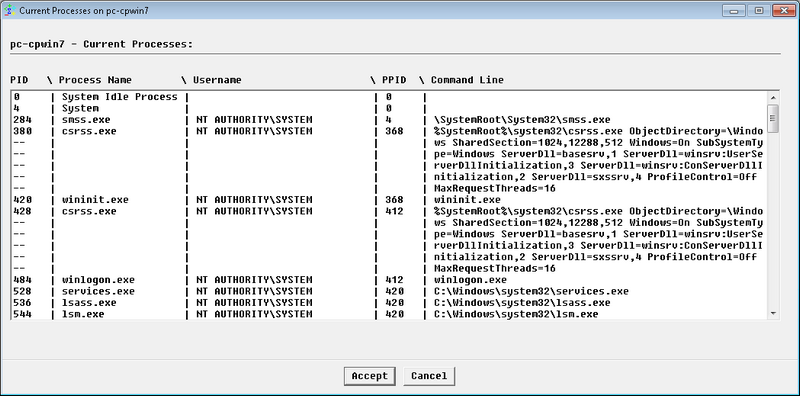The height and width of the screenshot is (396, 800).
Task: Click the PPID column header
Action: pos(394,80)
